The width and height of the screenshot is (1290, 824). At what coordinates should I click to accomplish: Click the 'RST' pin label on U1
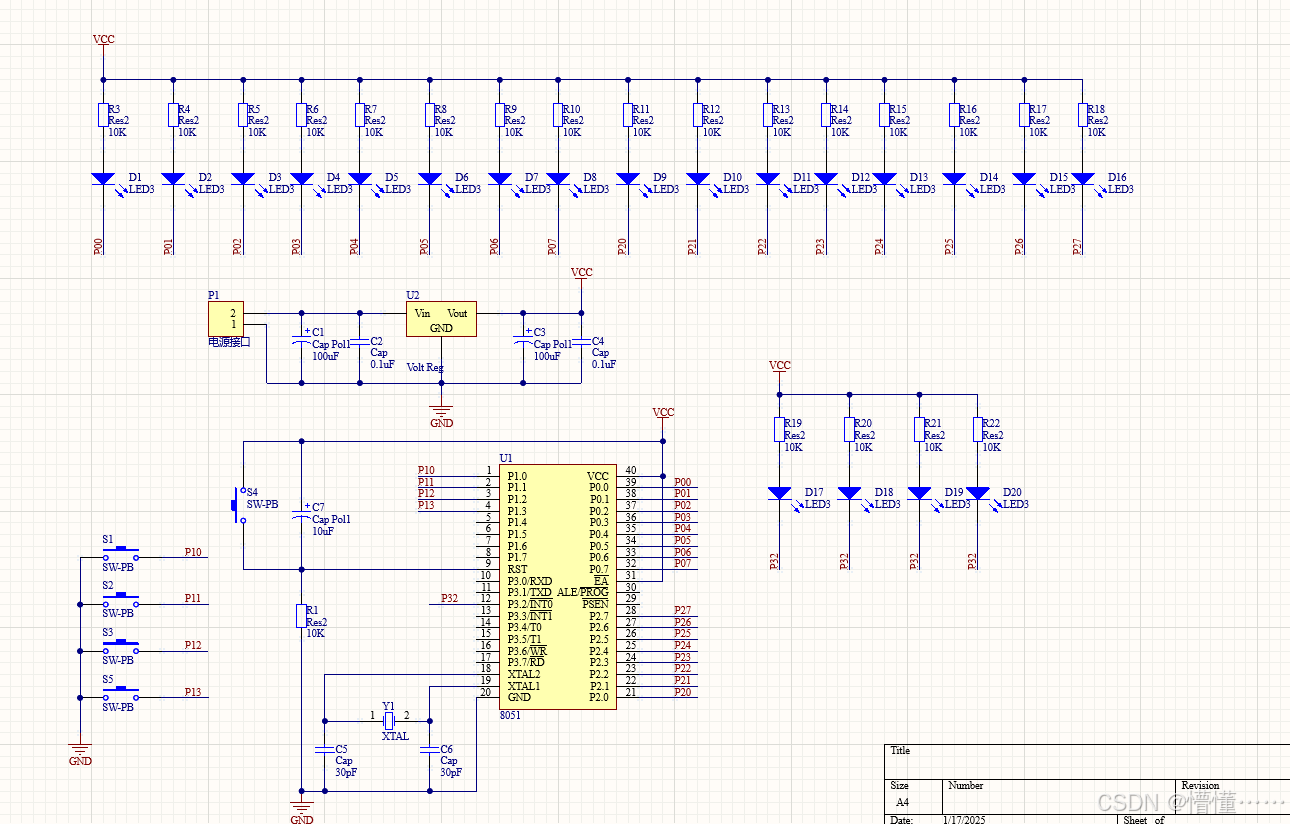pyautogui.click(x=517, y=569)
